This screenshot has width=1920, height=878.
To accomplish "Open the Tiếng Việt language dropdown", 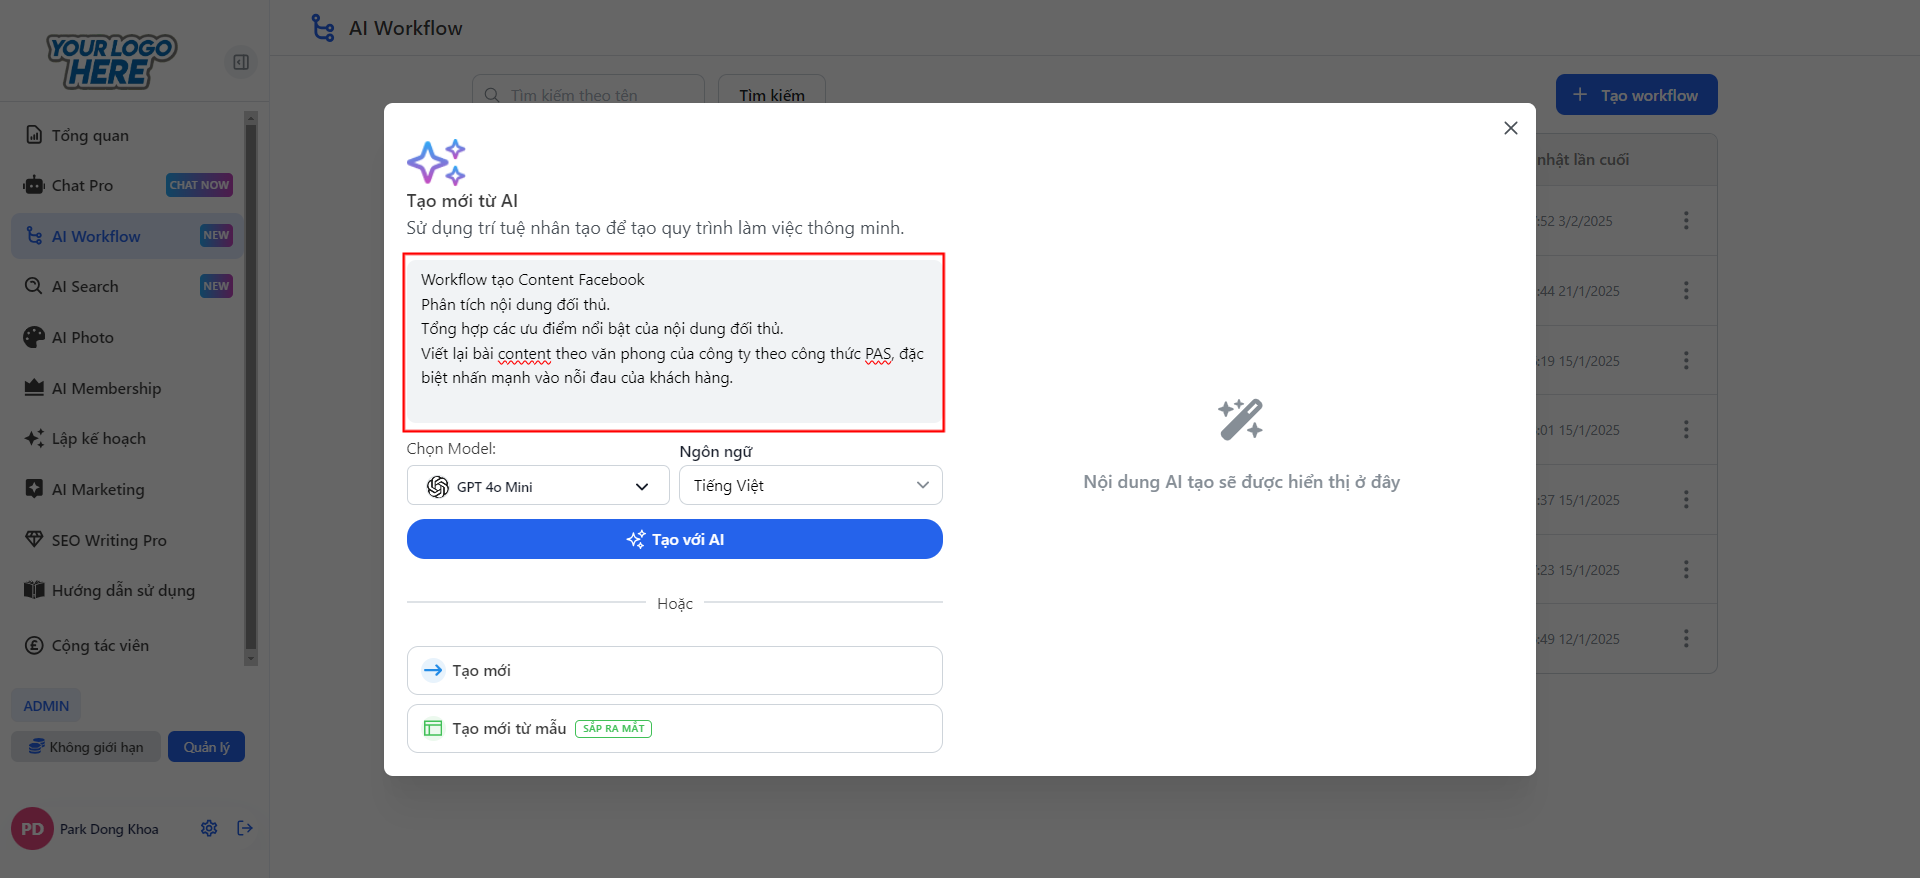I will tap(810, 486).
